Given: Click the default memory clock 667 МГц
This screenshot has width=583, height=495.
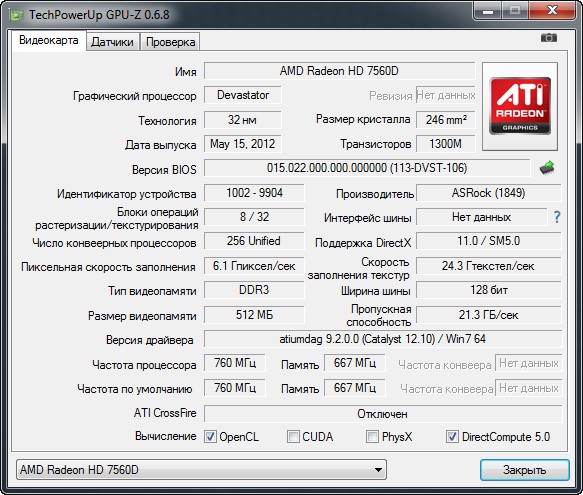Looking at the screenshot, I should point(355,388).
